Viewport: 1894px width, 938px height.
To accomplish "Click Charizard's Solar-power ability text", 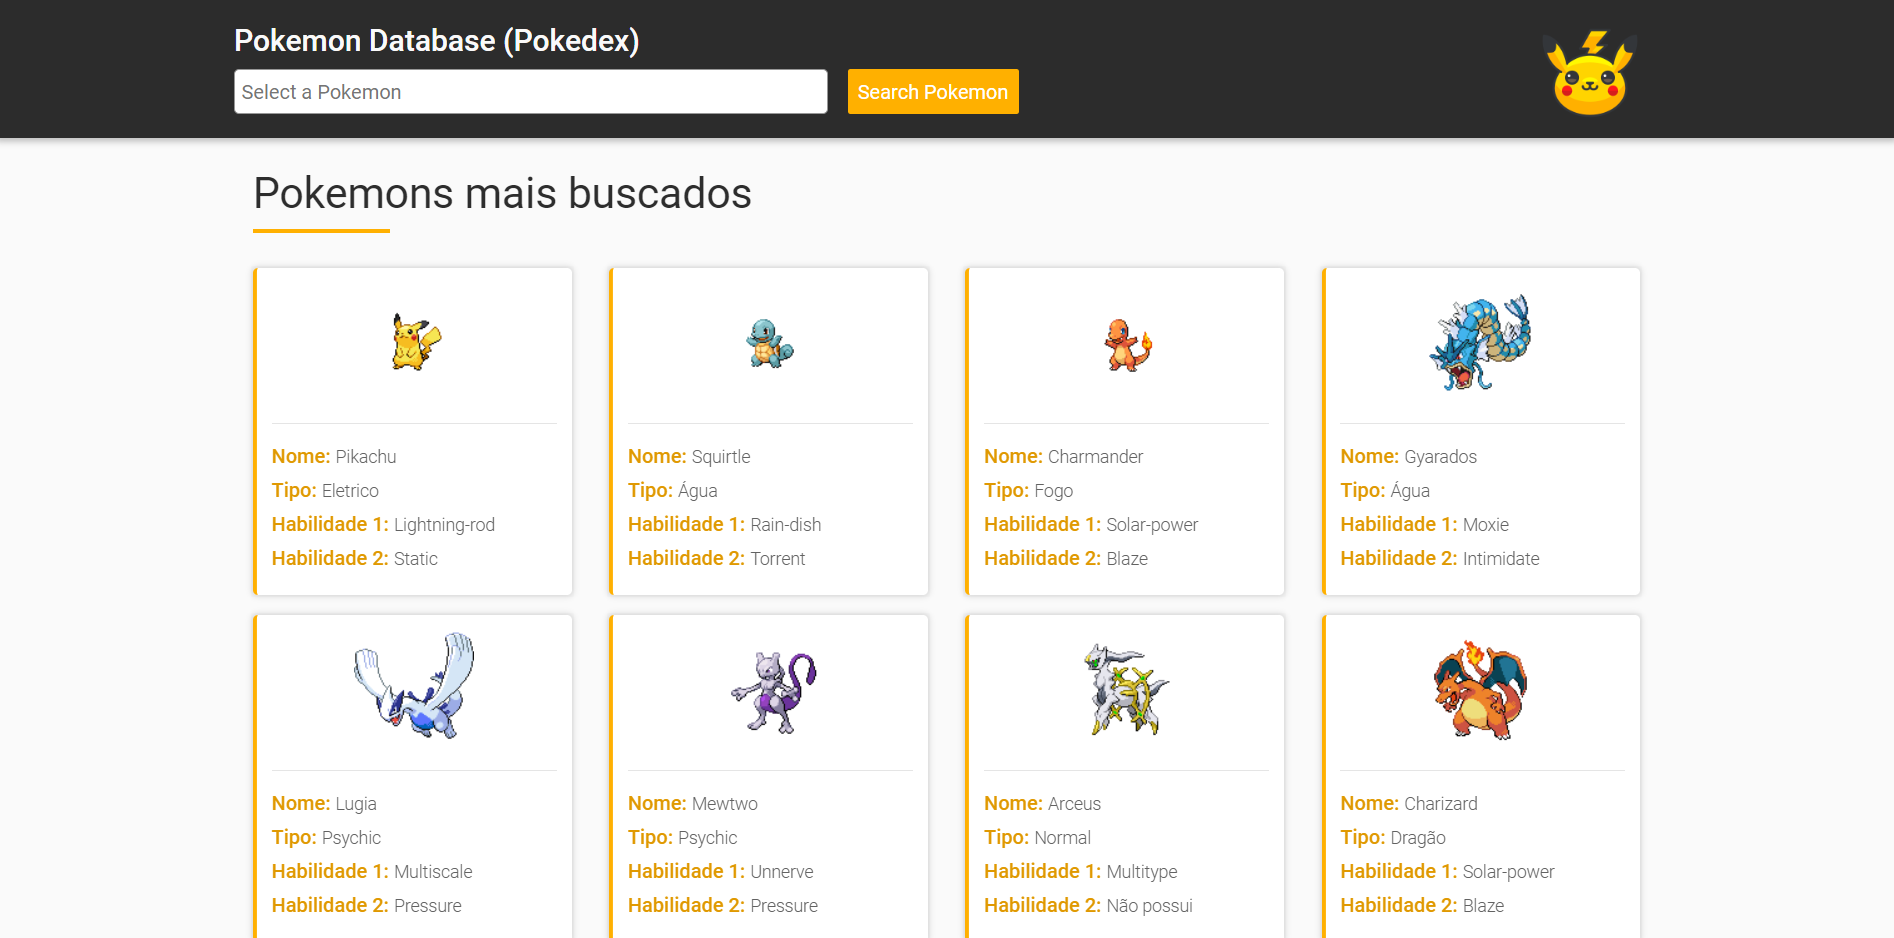I will (x=1509, y=872).
